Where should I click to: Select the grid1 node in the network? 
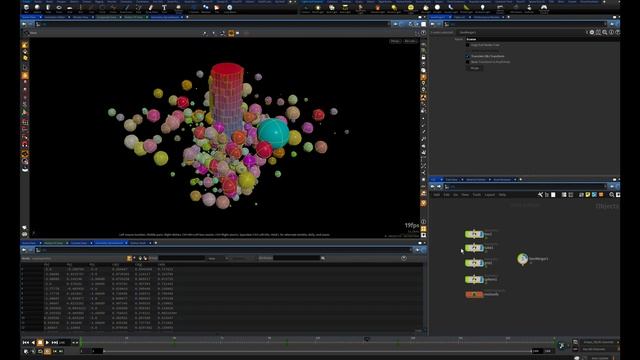coord(474,263)
